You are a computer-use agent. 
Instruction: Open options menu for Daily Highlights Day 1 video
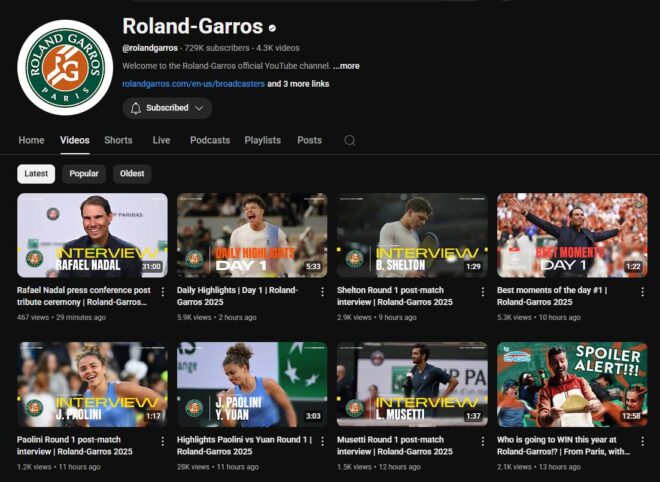pos(322,291)
